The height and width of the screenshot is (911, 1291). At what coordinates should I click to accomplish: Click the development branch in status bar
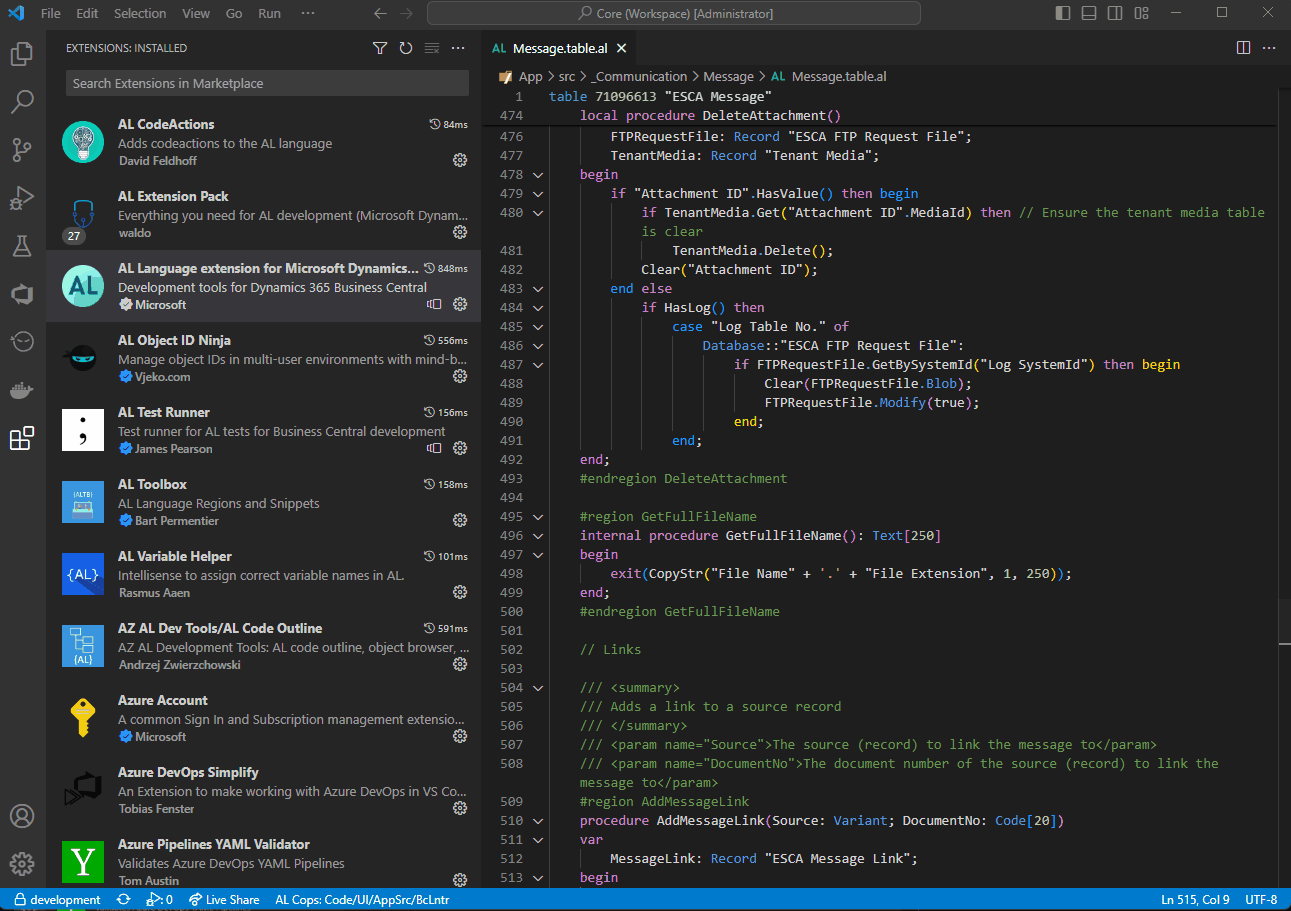(x=58, y=900)
